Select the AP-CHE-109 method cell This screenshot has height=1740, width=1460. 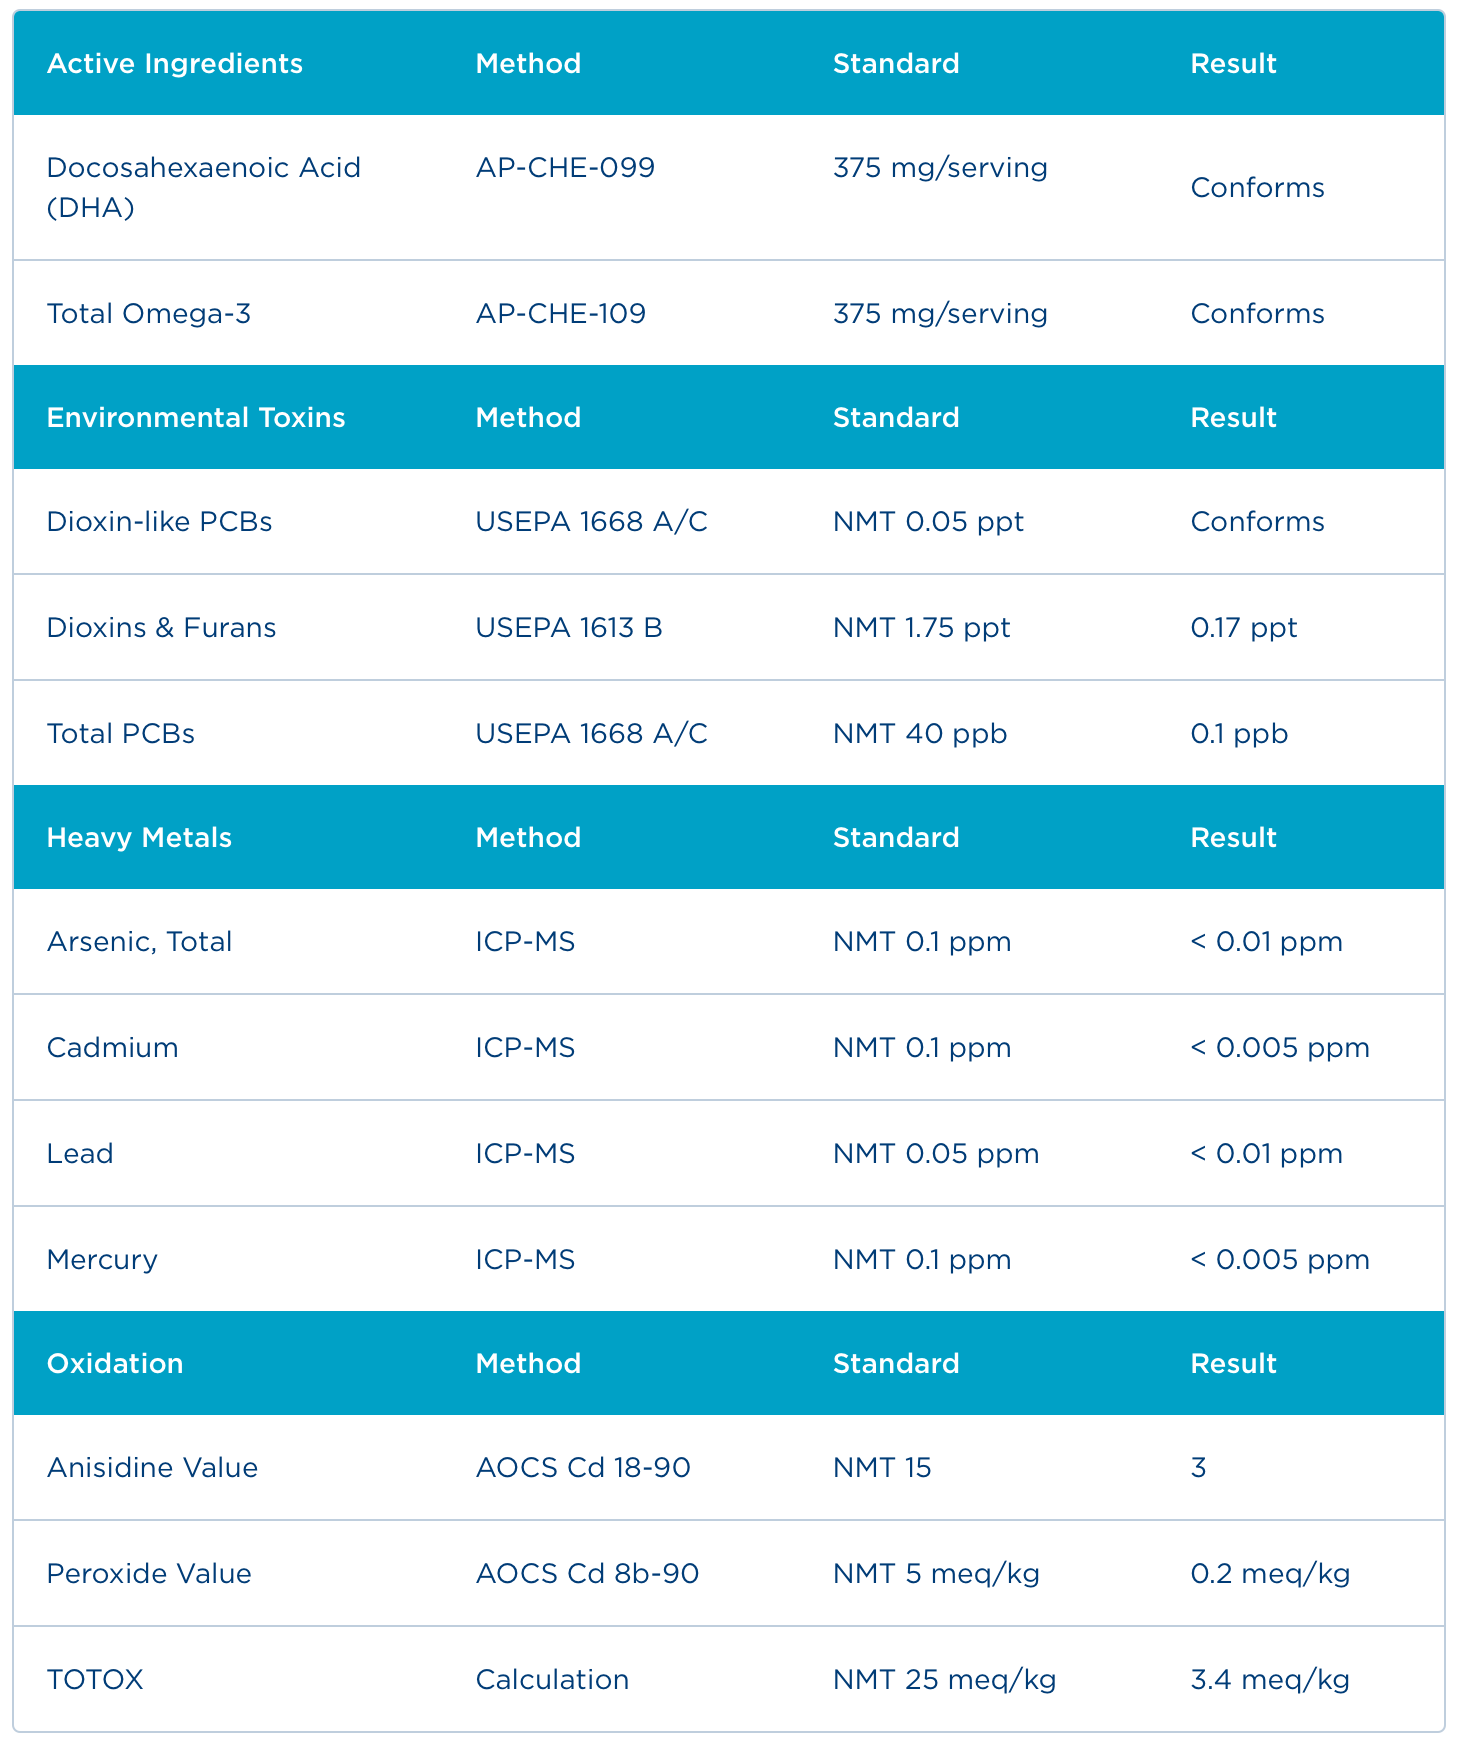point(560,314)
